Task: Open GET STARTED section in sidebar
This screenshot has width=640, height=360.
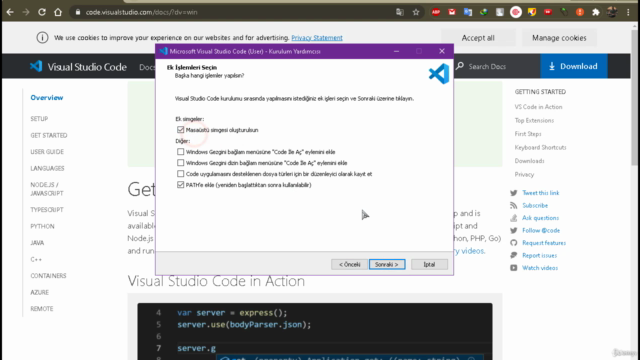Action: 49,136
